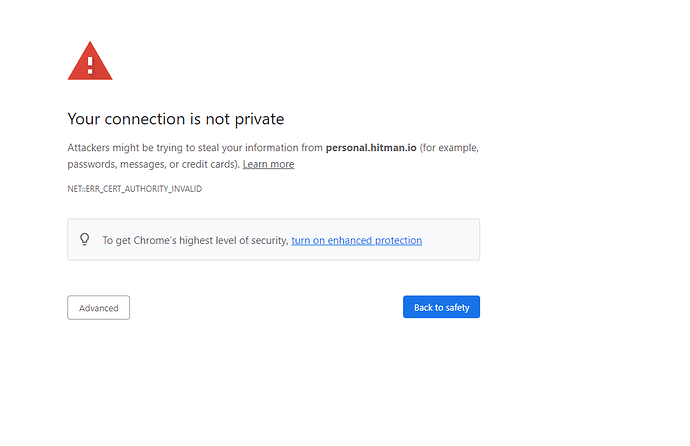Click the red warning triangle icon

pyautogui.click(x=90, y=61)
